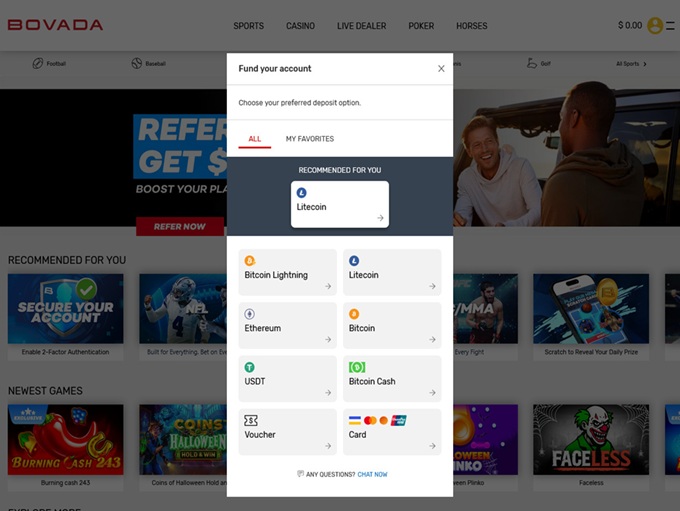Click the Refer Now button
680x511 pixels.
coord(179,227)
